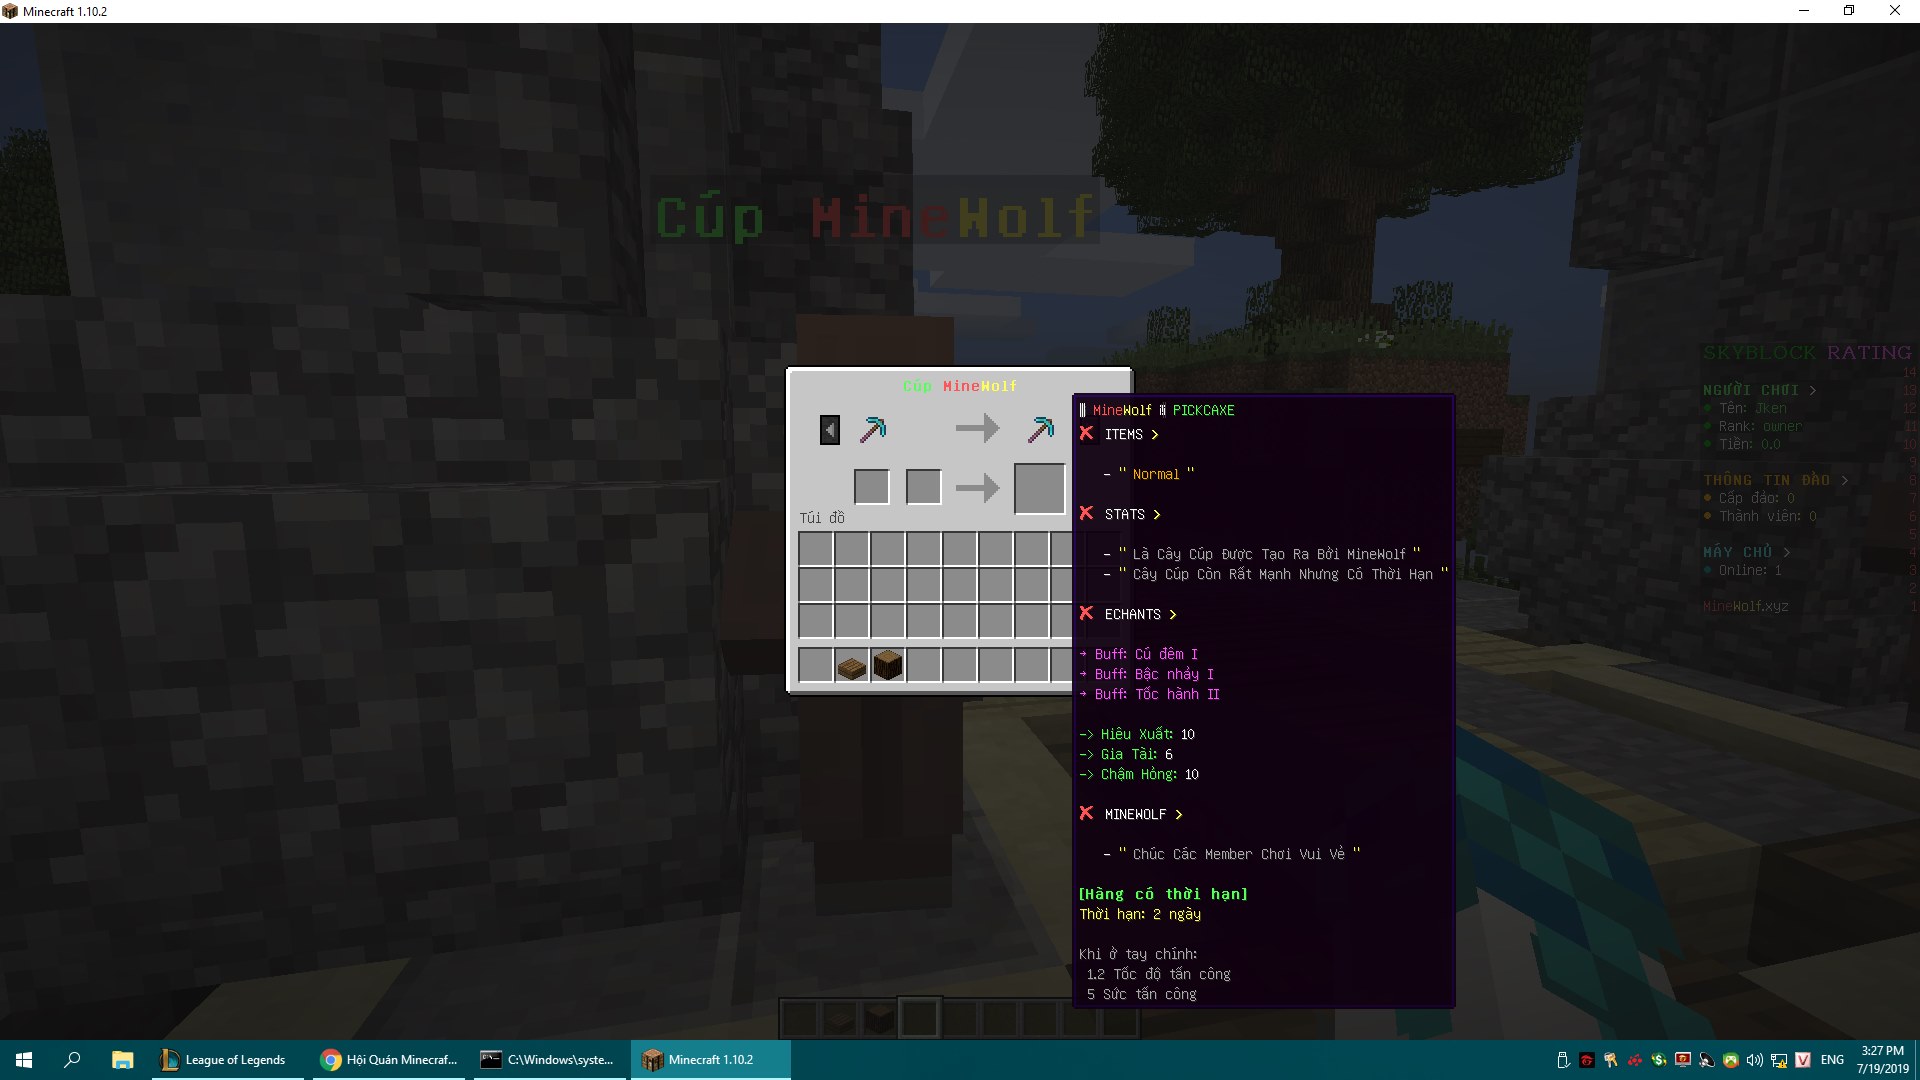Switch to the Chrome Hội Quán Minecraft window
This screenshot has height=1080, width=1920.
[389, 1060]
